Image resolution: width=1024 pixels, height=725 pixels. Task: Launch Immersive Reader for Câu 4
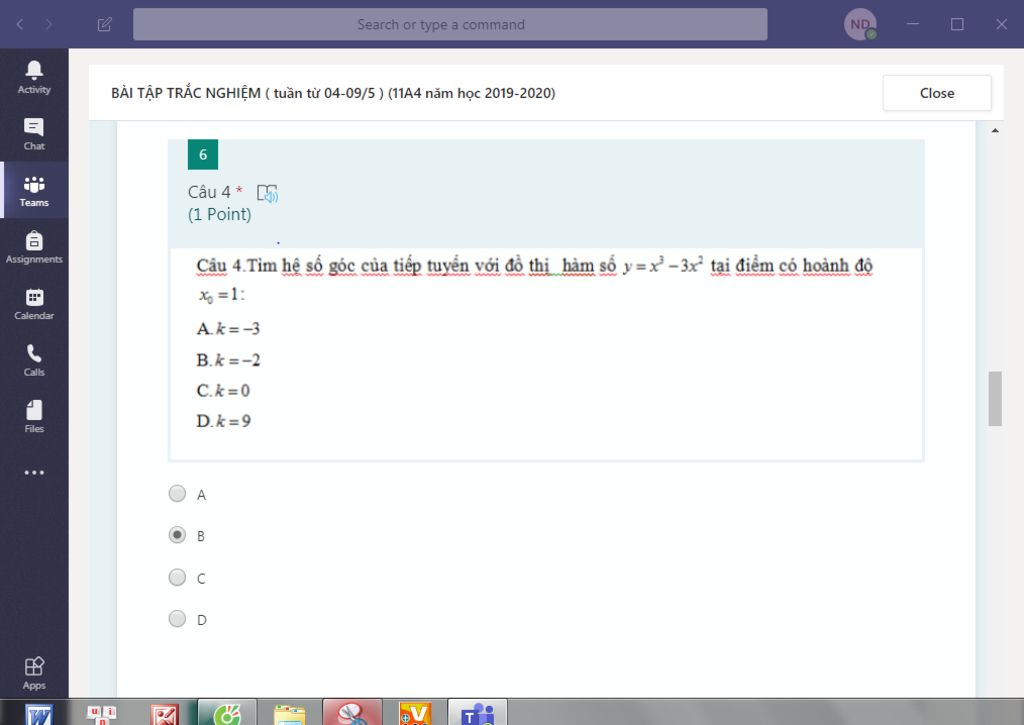(267, 193)
